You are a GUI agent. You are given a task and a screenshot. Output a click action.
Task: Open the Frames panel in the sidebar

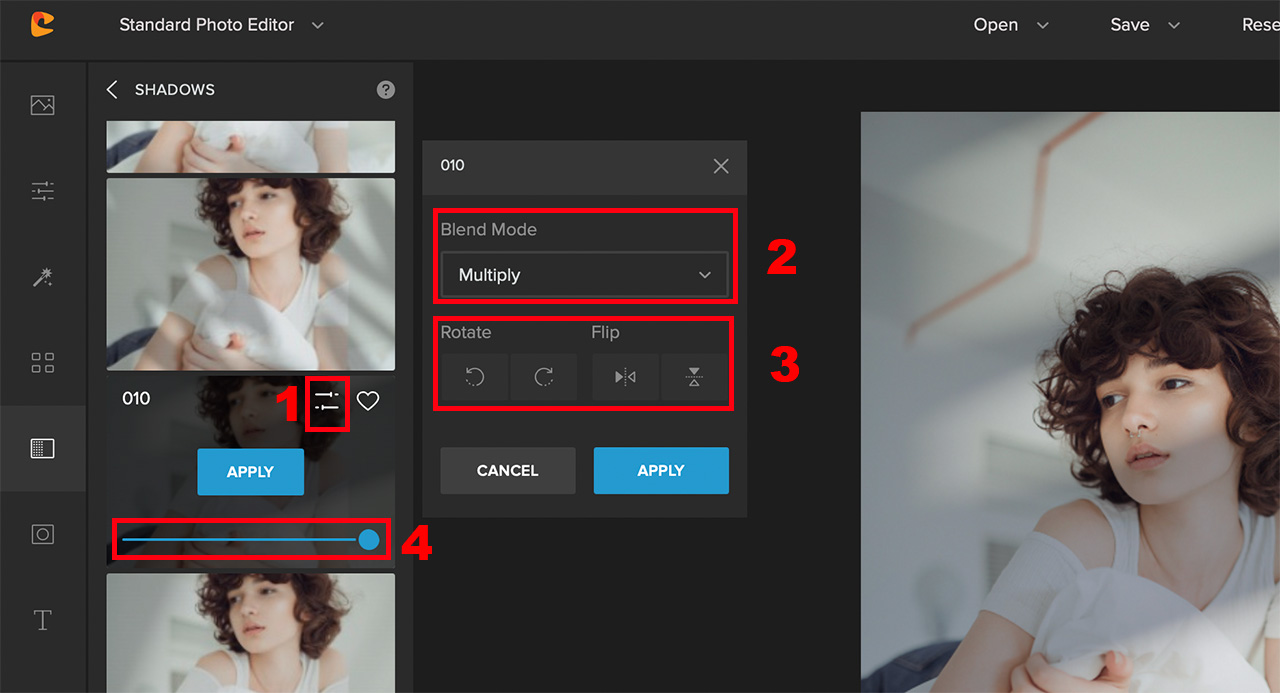coord(42,533)
